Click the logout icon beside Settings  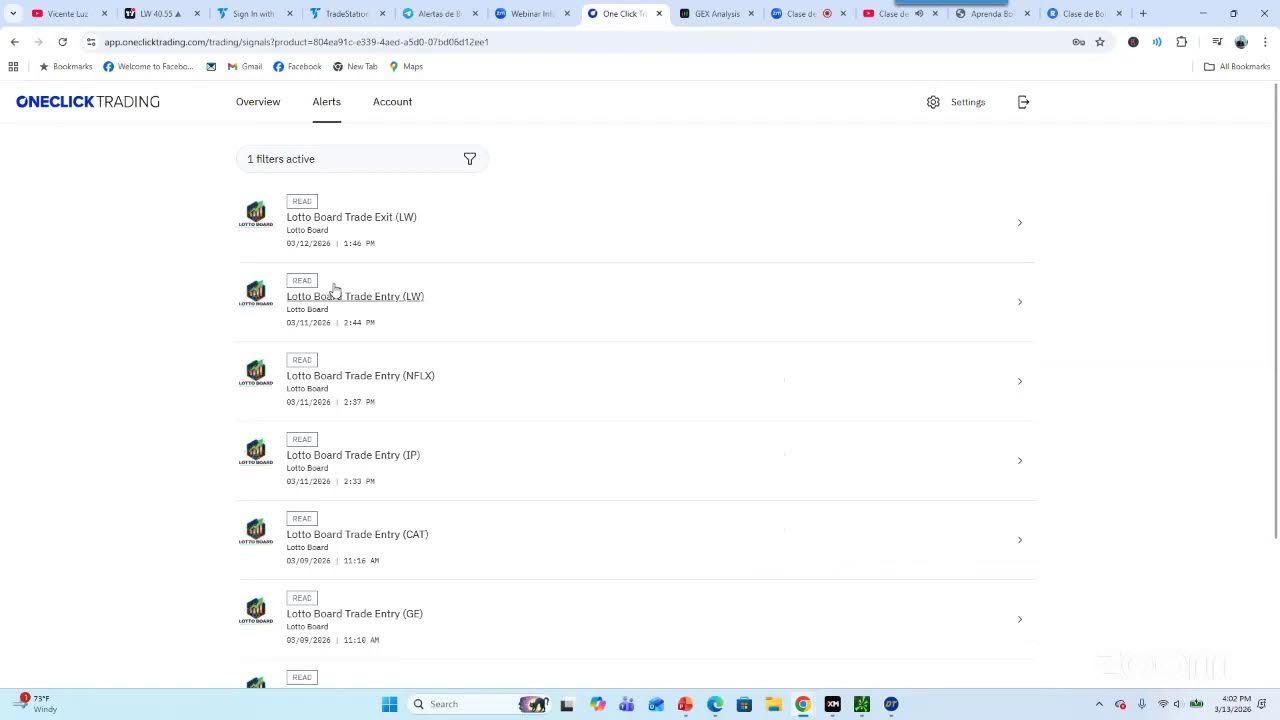tap(1023, 102)
